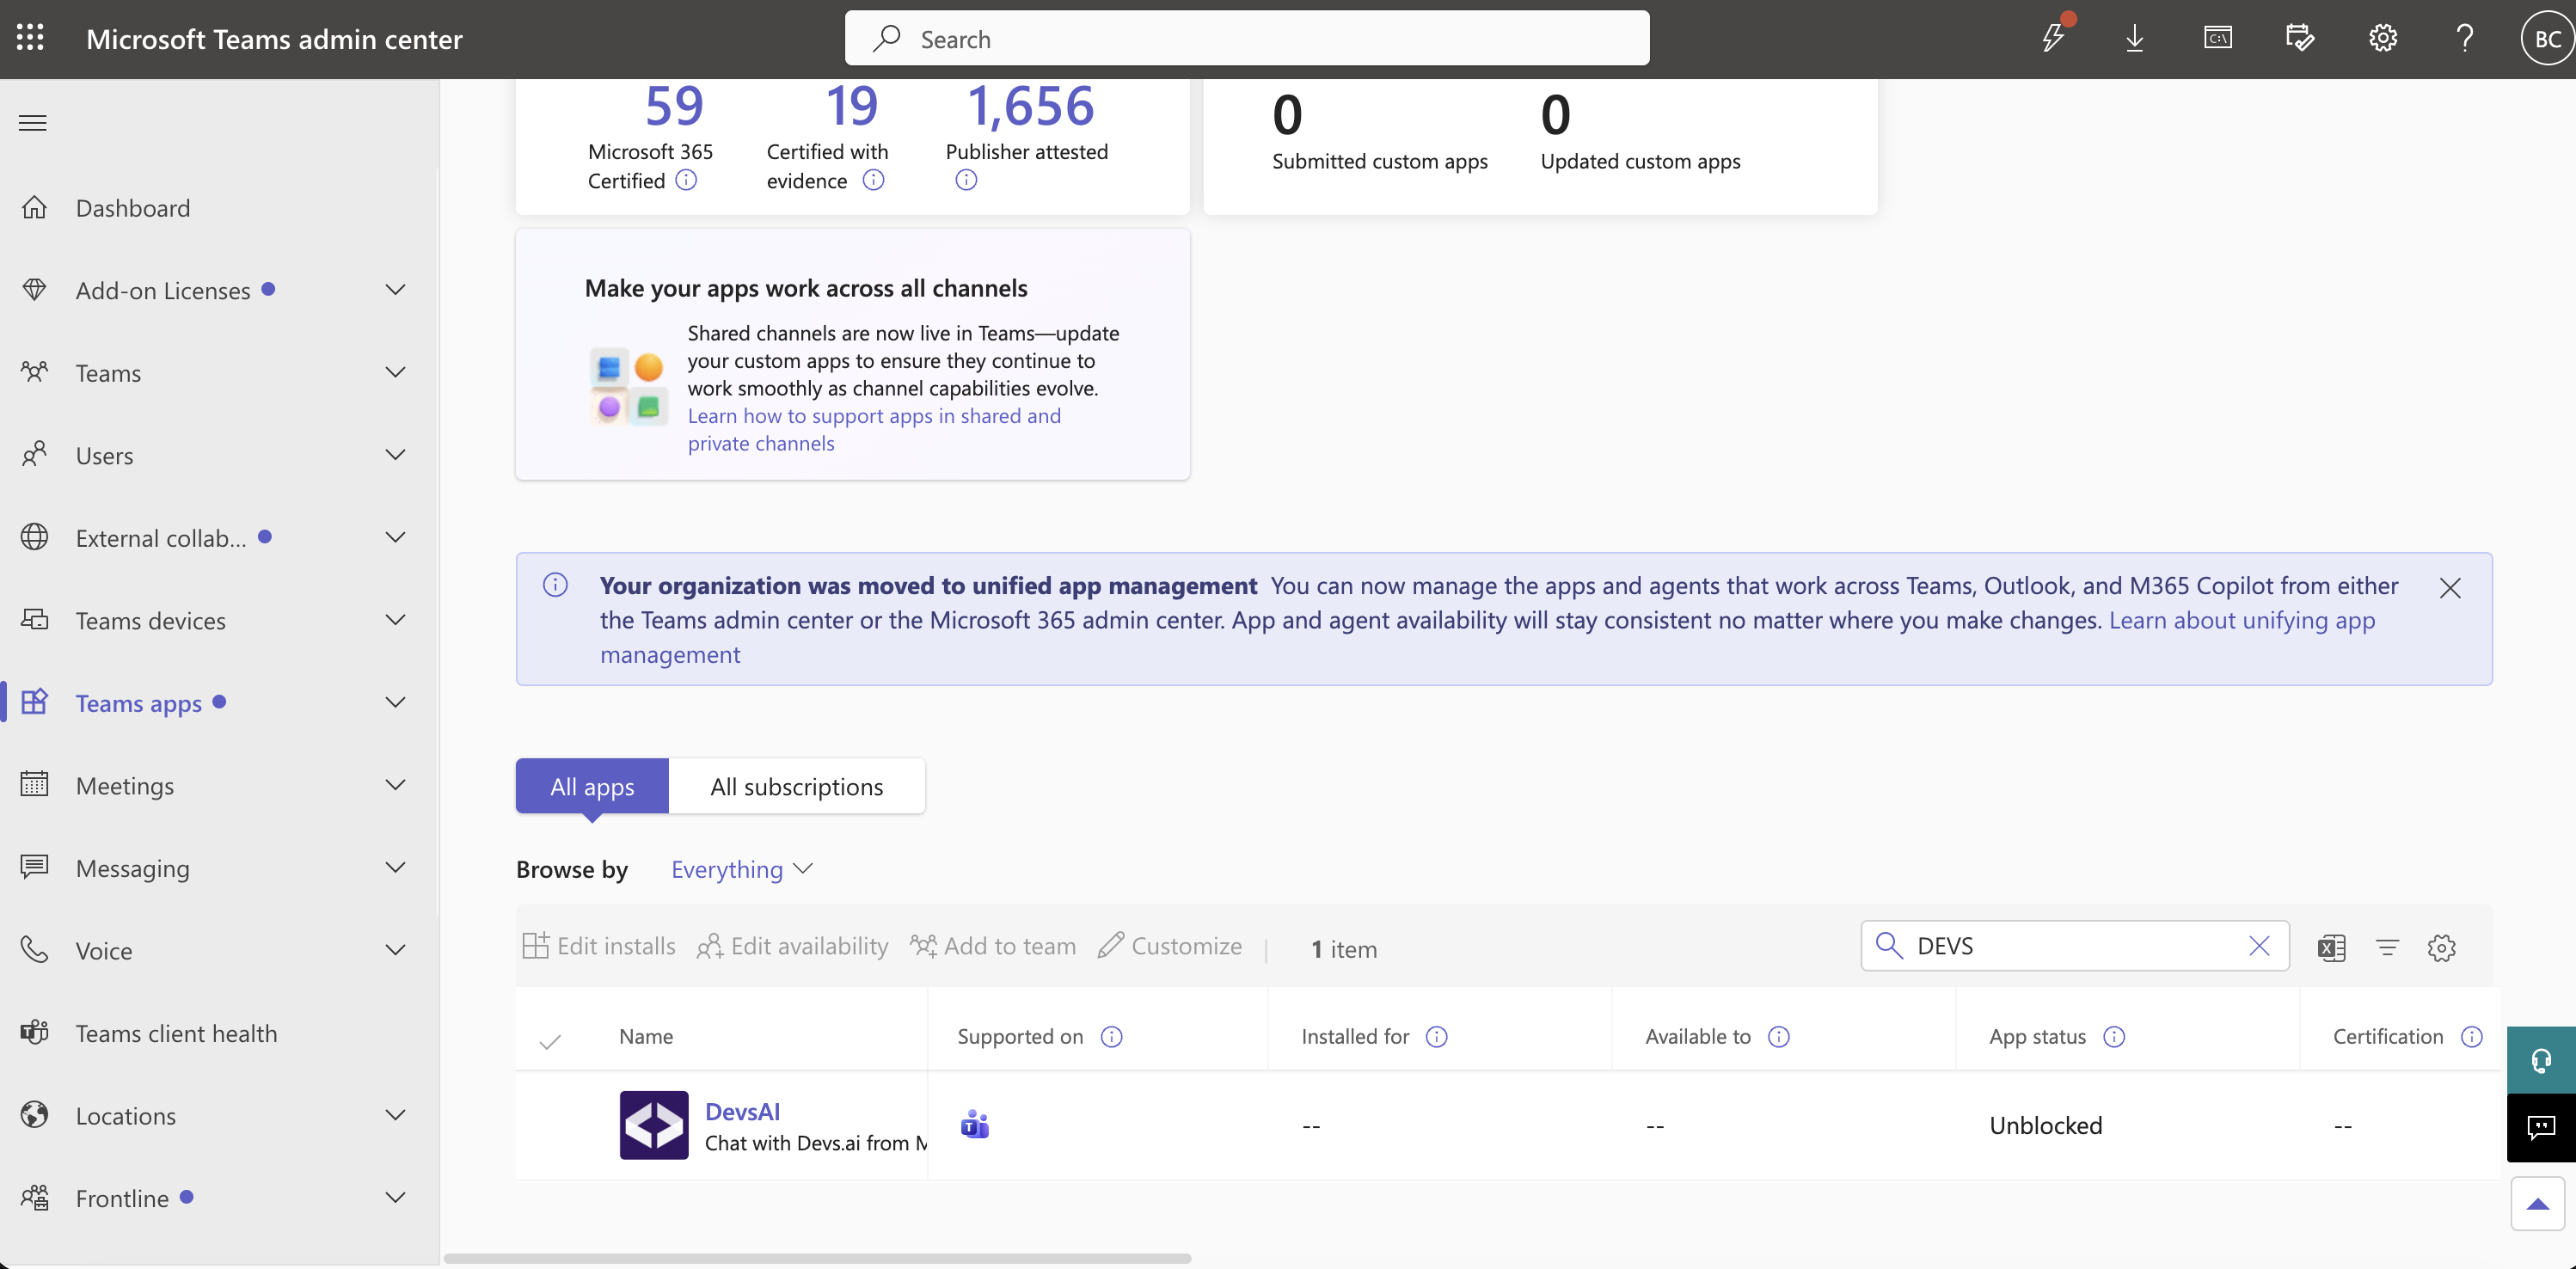Focus the app search field containing DEVS
2576x1269 pixels.
[x=2074, y=945]
